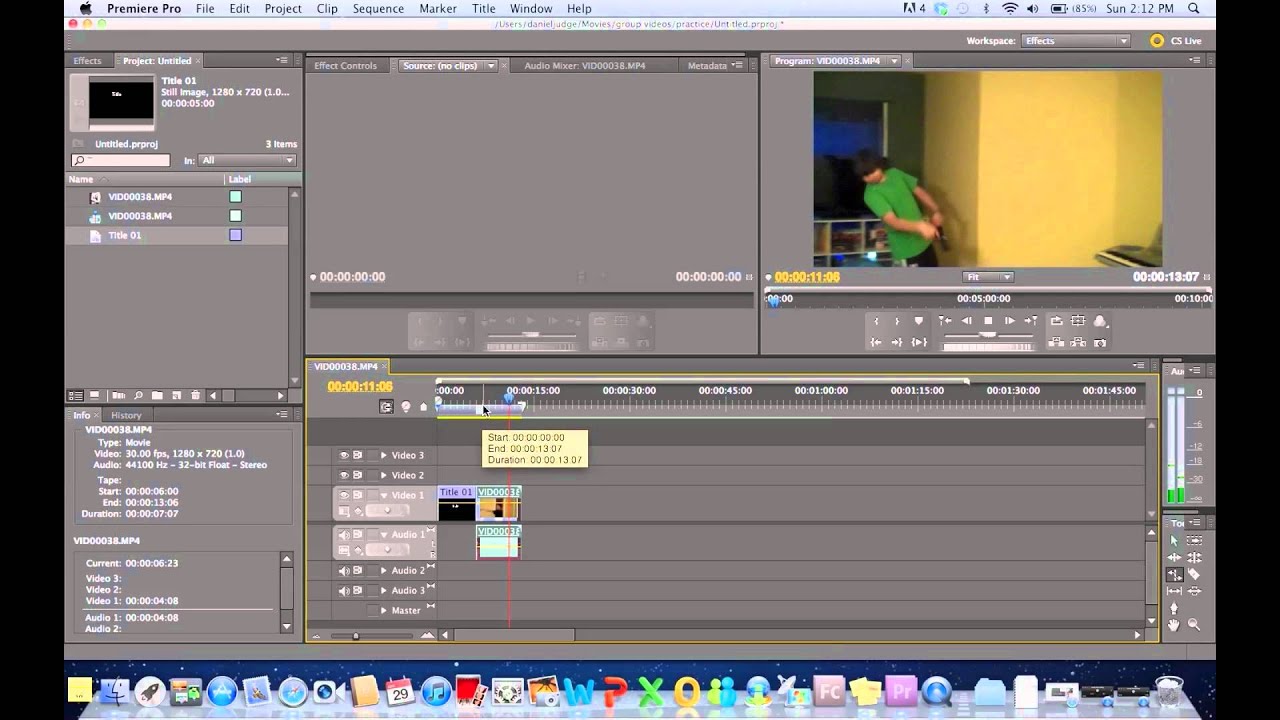This screenshot has width=1280, height=720.
Task: Collapse the Audio 1 track
Action: pos(383,535)
